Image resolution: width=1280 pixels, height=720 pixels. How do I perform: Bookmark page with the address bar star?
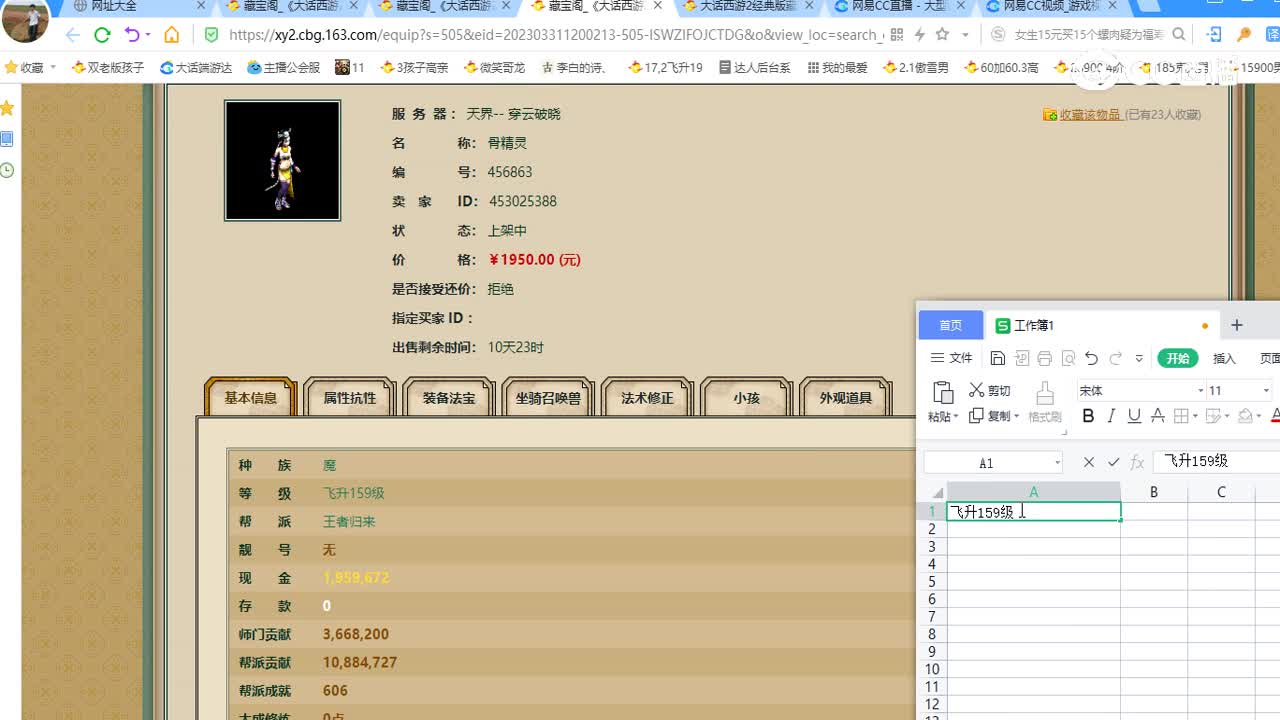click(942, 35)
